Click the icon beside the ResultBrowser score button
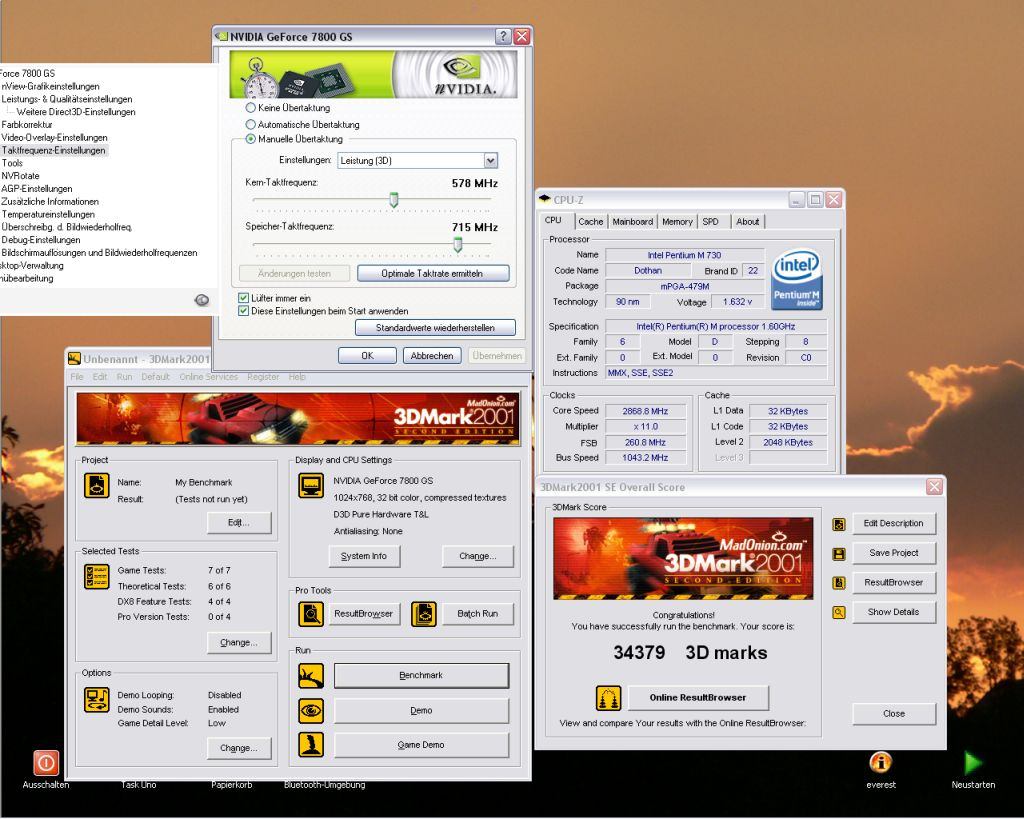The width and height of the screenshot is (1024, 819). [x=839, y=583]
